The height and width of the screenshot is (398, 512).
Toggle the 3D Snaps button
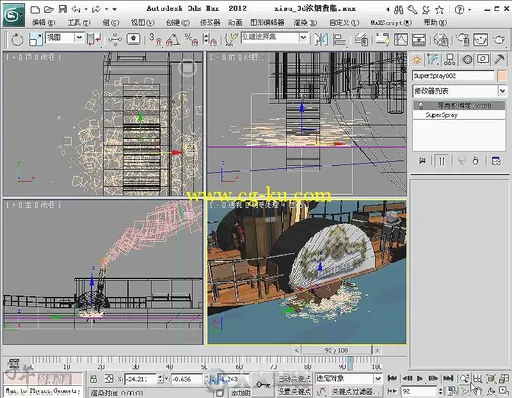click(155, 39)
